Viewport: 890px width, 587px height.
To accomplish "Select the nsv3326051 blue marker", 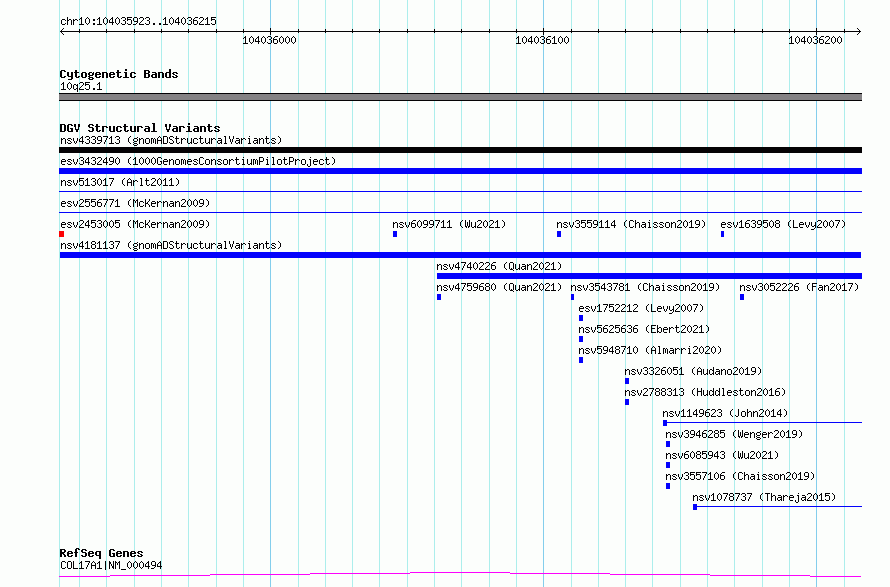I will tap(627, 381).
